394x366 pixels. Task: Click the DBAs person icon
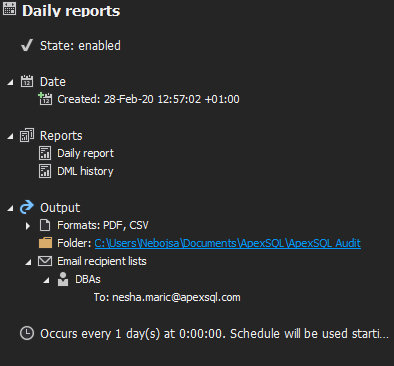[x=63, y=279]
